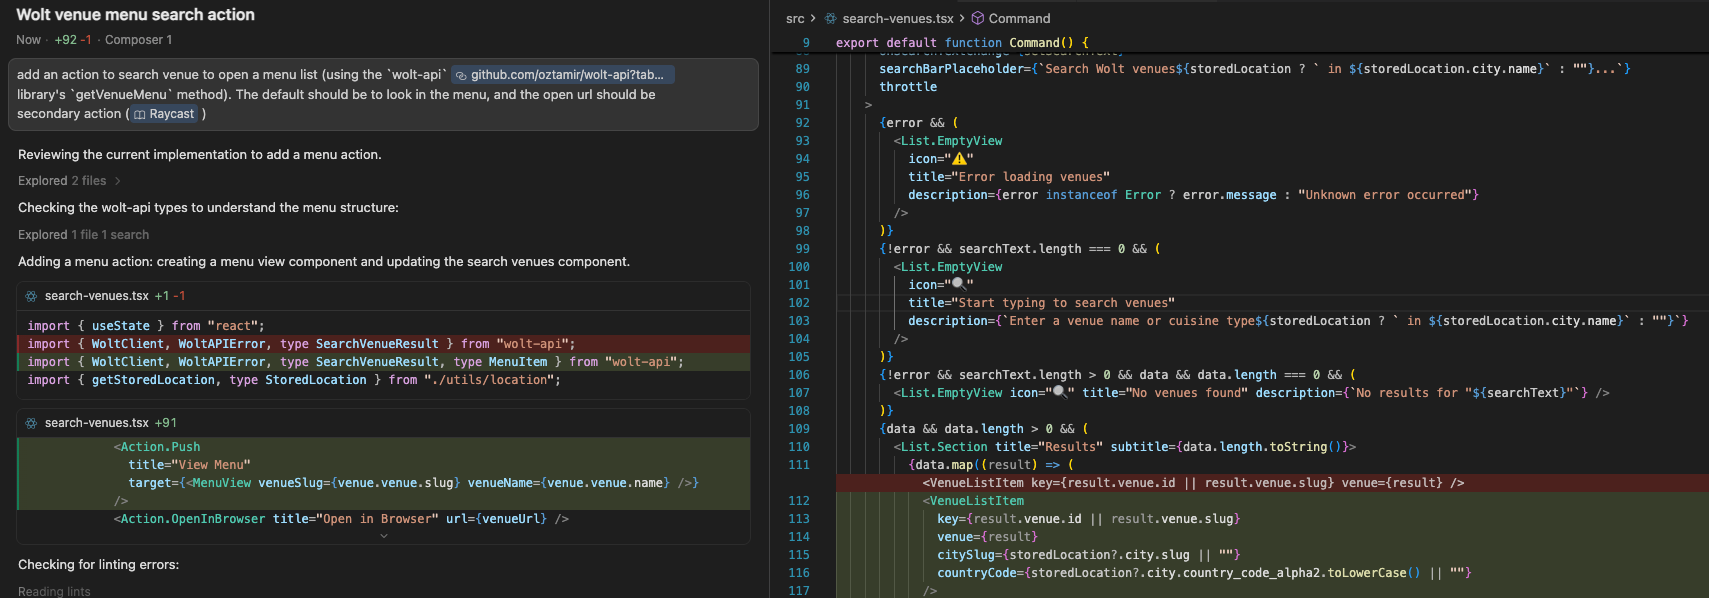Click the Composer 1 model label
This screenshot has height=598, width=1709.
[138, 40]
